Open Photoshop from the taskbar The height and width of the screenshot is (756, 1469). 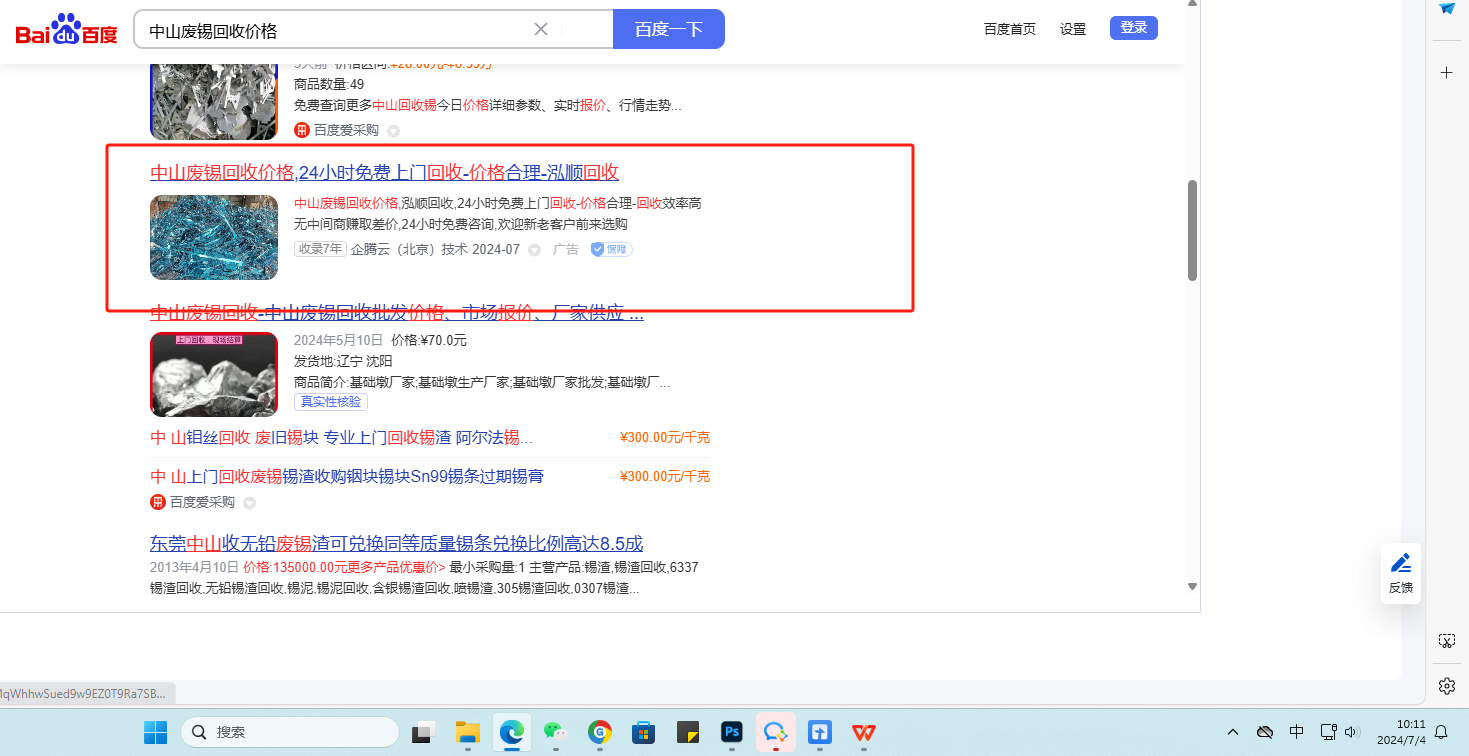[732, 732]
